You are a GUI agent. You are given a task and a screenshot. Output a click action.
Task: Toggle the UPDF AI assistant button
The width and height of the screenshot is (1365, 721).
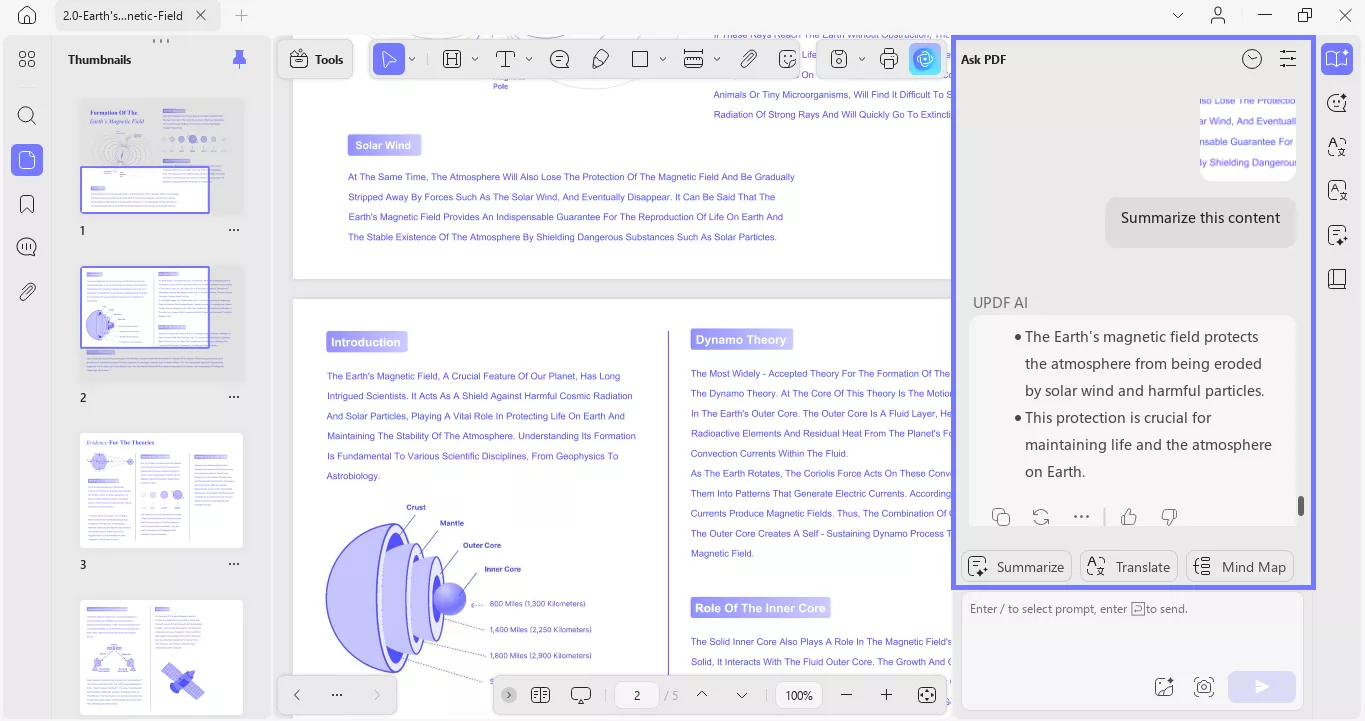pyautogui.click(x=925, y=60)
